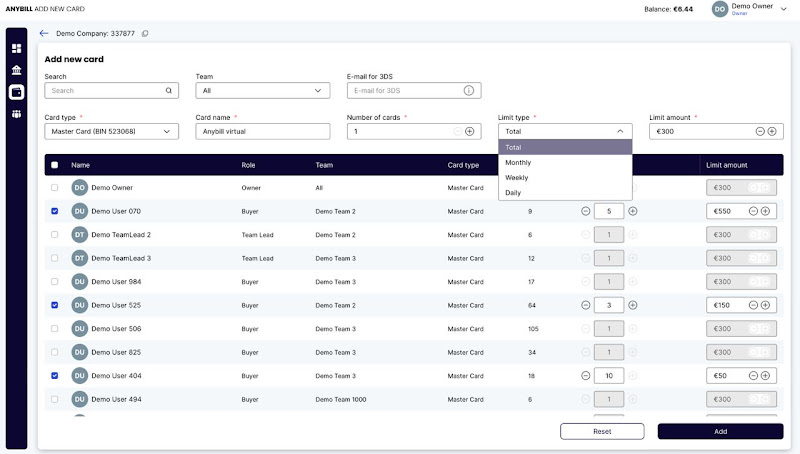800x454 pixels.
Task: Select Daily in Limit type list
Action: coord(565,193)
